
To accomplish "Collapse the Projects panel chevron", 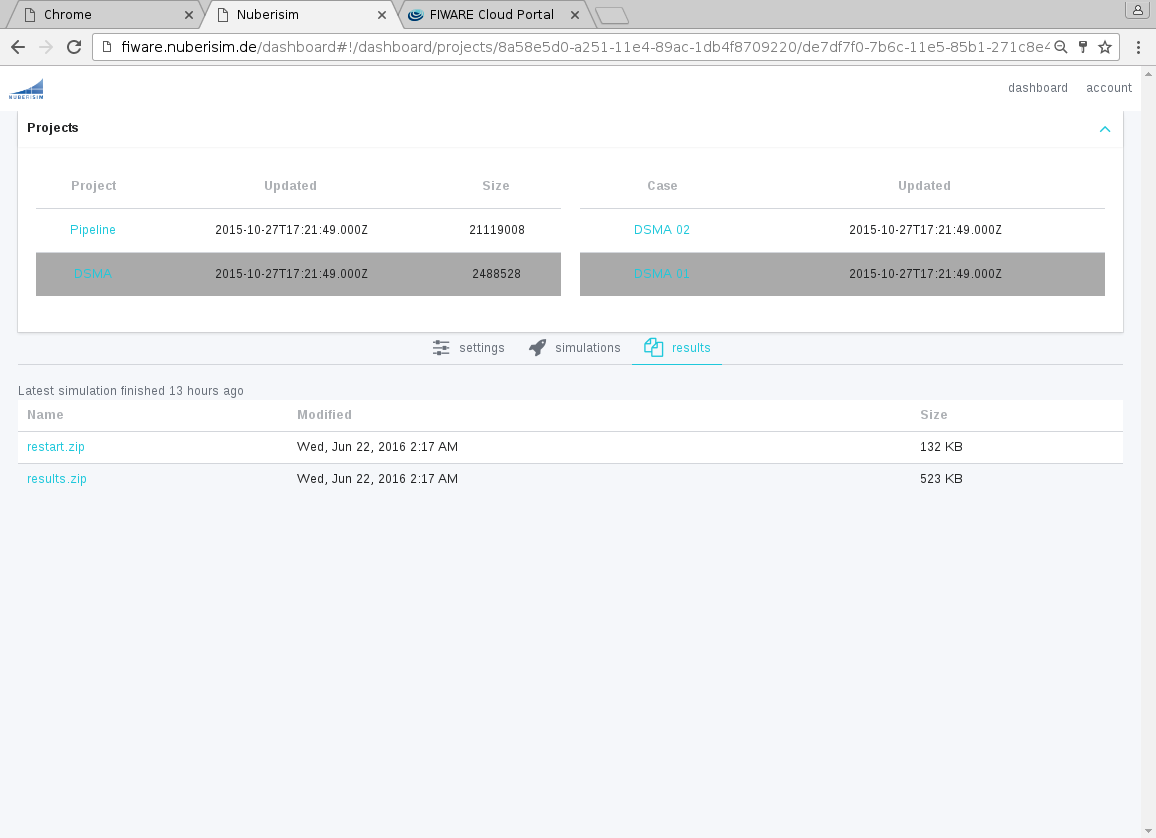I will 1105,129.
